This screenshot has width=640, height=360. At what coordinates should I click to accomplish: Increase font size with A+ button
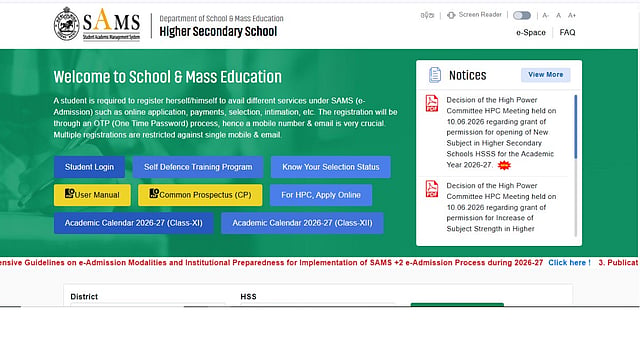(x=571, y=16)
